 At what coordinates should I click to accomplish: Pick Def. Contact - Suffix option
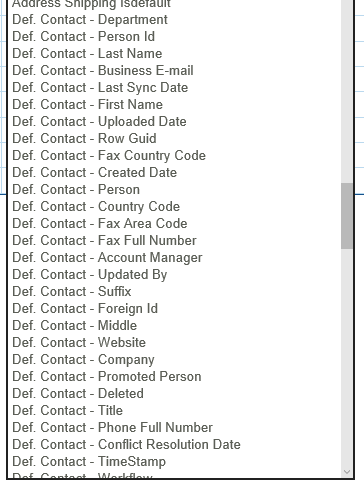[174, 292]
